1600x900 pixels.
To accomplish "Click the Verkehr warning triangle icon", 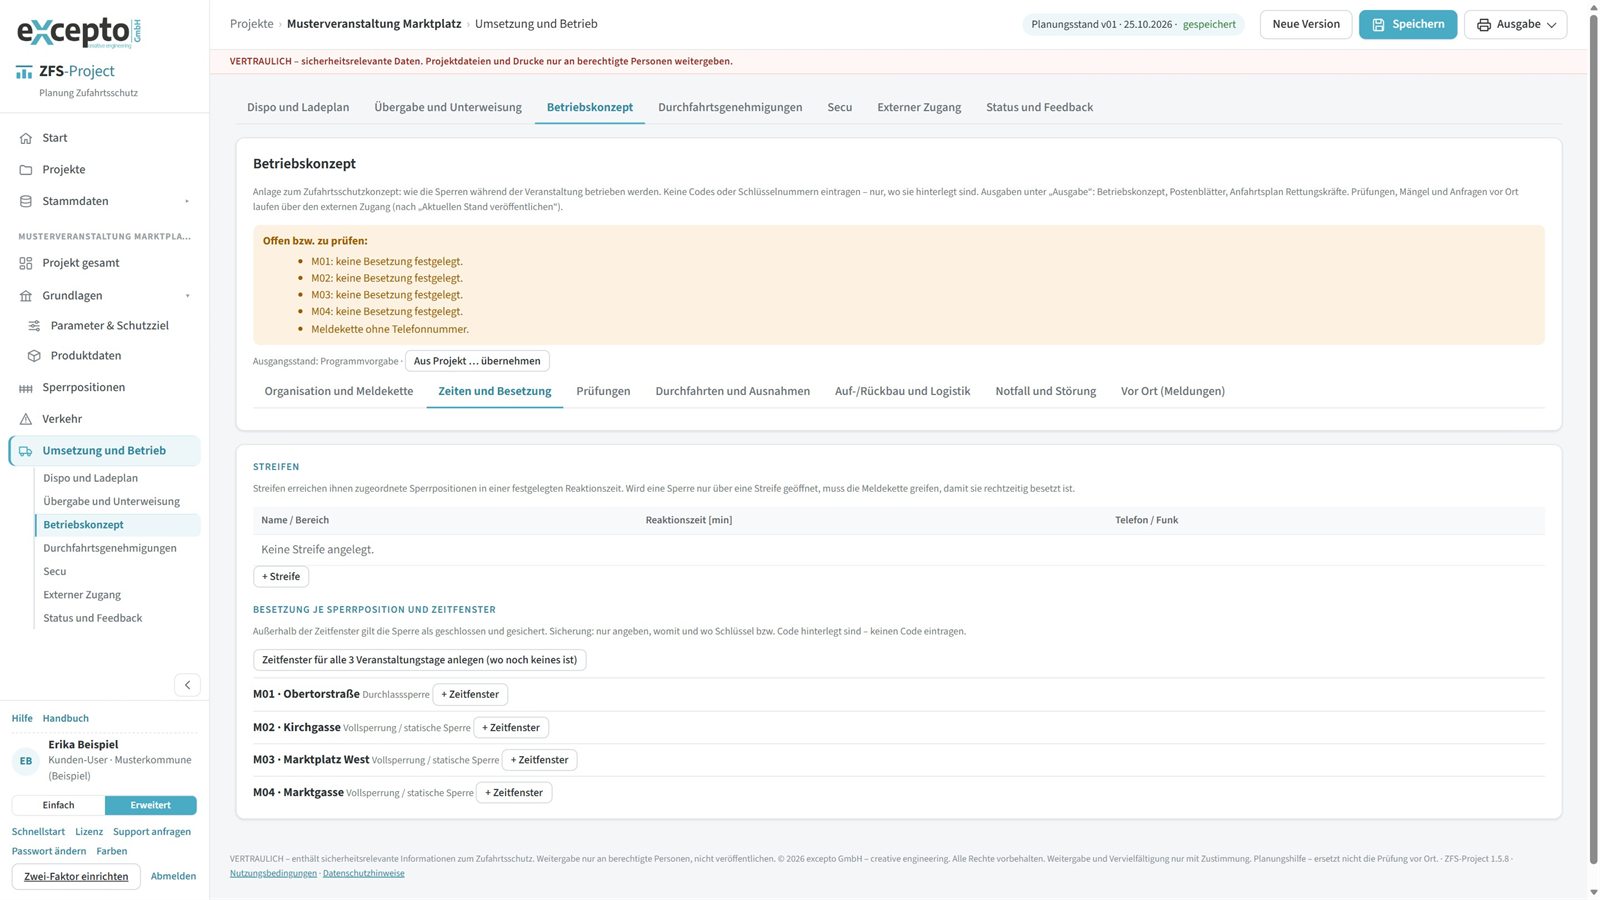I will point(26,419).
